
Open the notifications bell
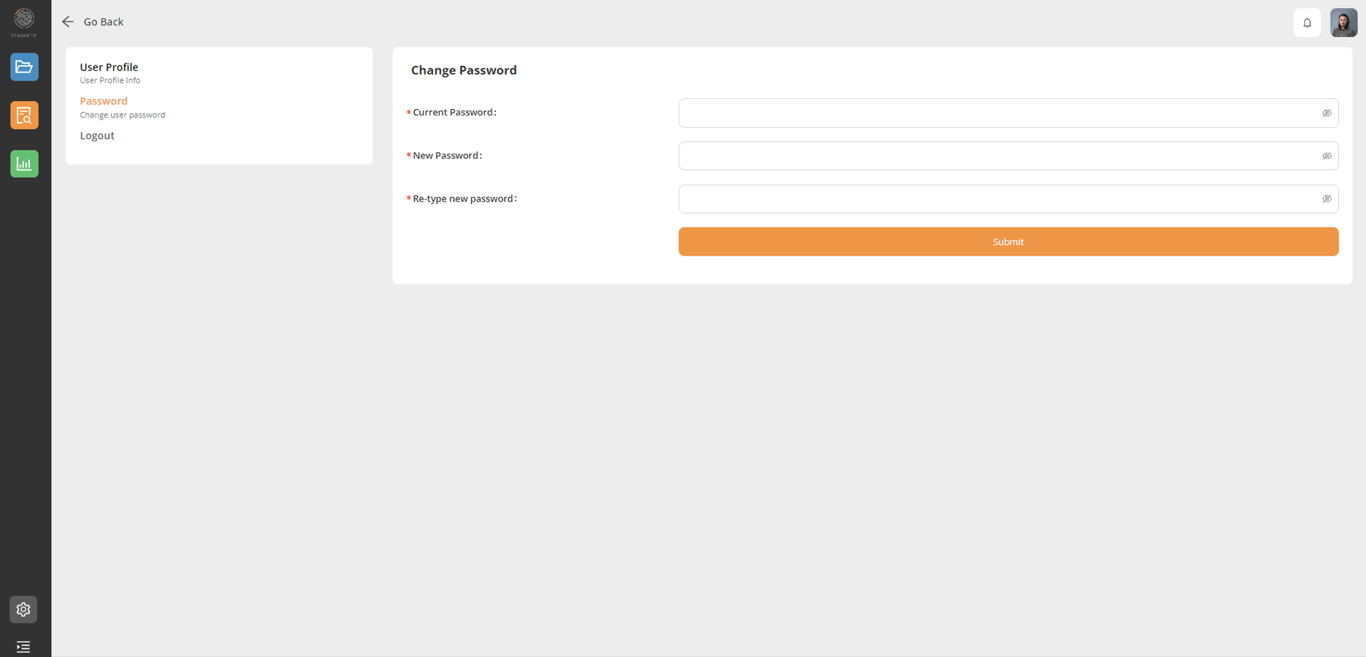[1307, 23]
